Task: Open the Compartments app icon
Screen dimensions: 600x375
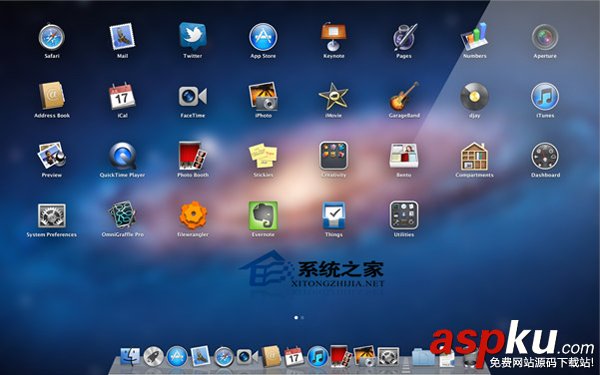Action: (x=474, y=156)
